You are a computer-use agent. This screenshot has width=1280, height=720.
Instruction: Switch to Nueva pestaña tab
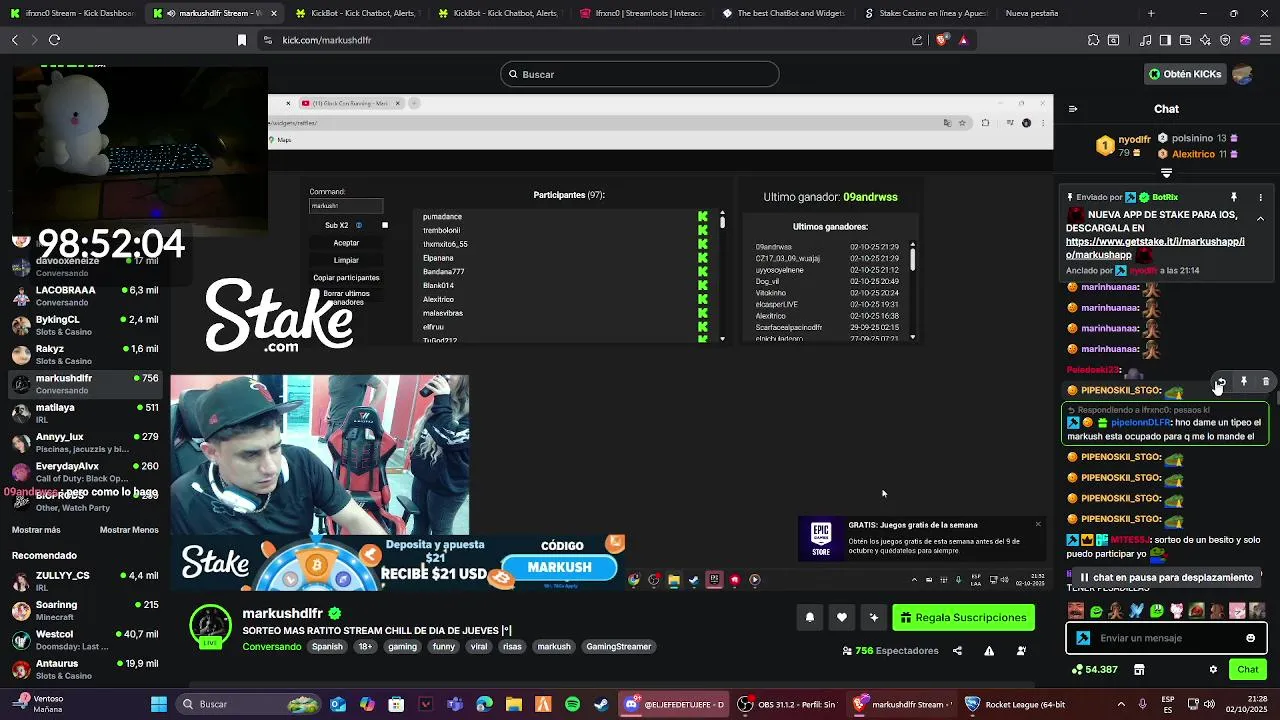[x=1032, y=13]
